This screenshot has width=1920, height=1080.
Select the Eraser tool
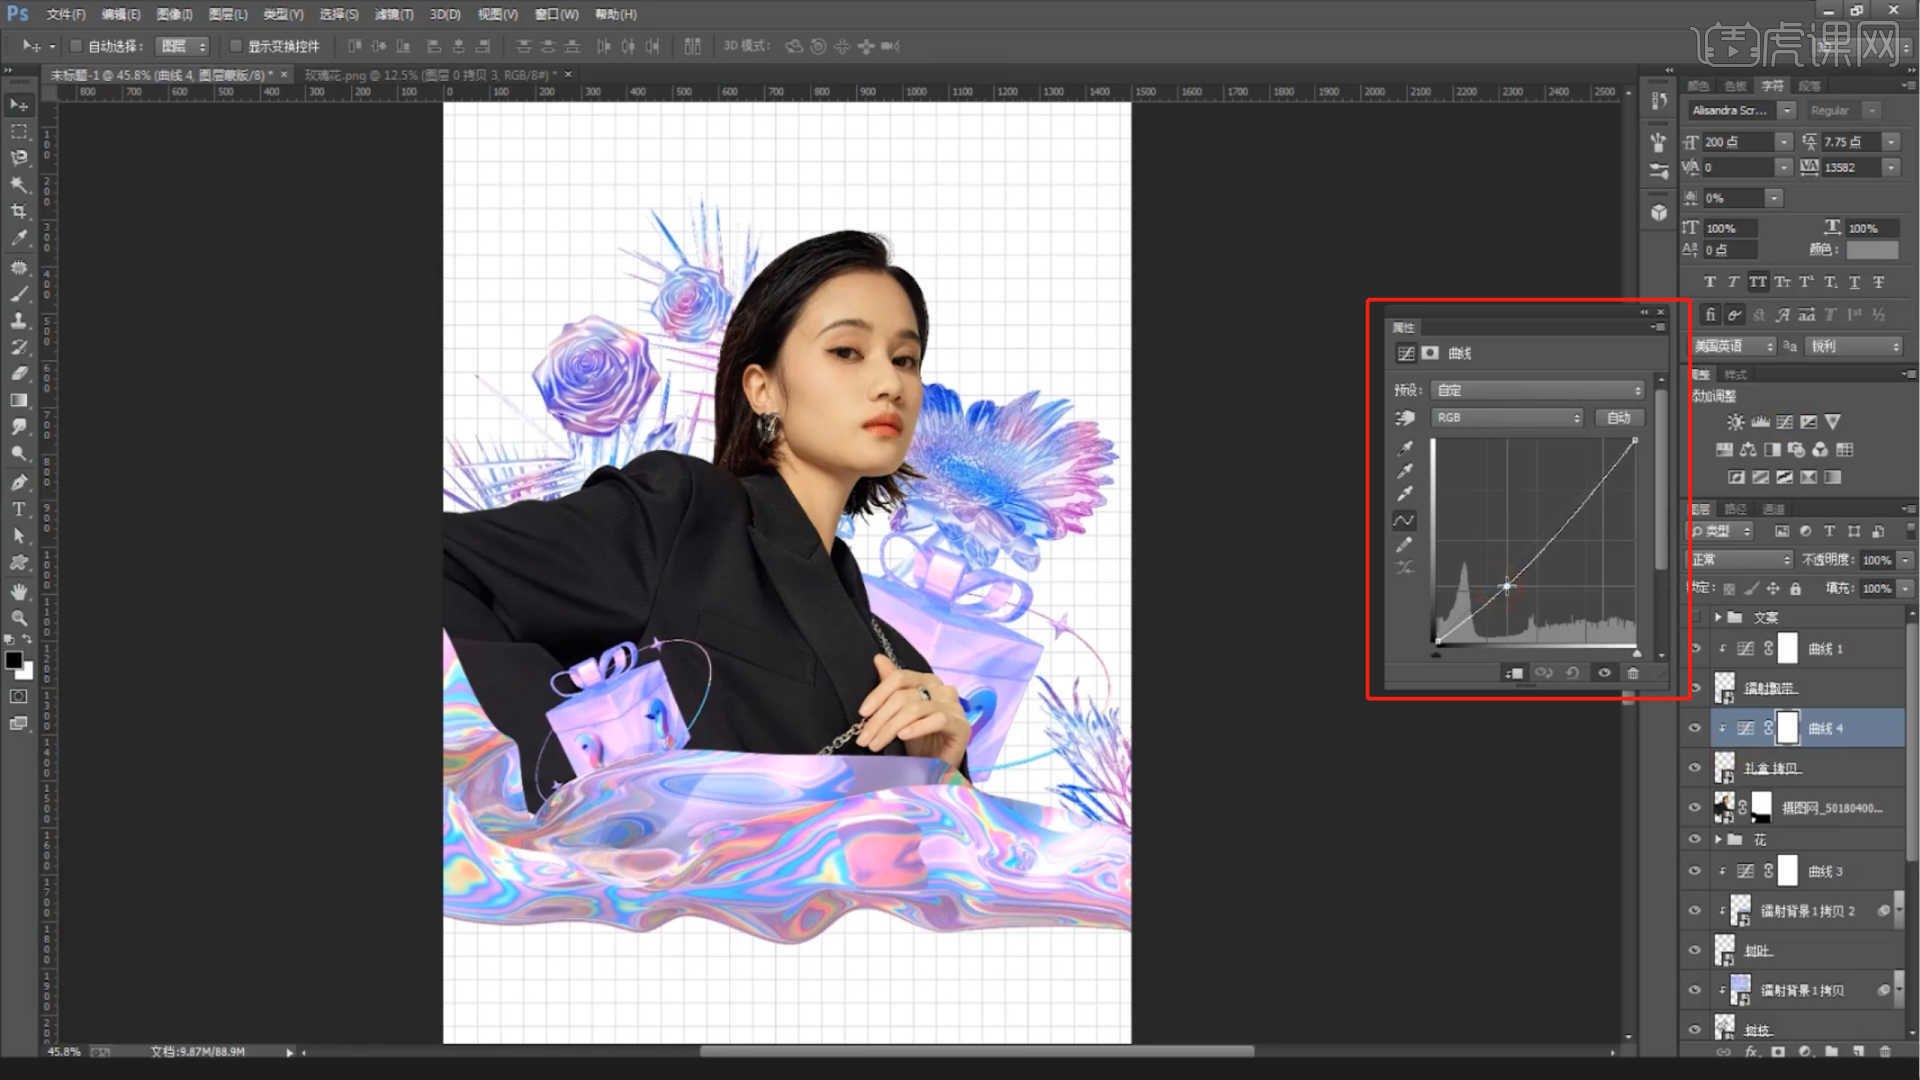[x=19, y=373]
